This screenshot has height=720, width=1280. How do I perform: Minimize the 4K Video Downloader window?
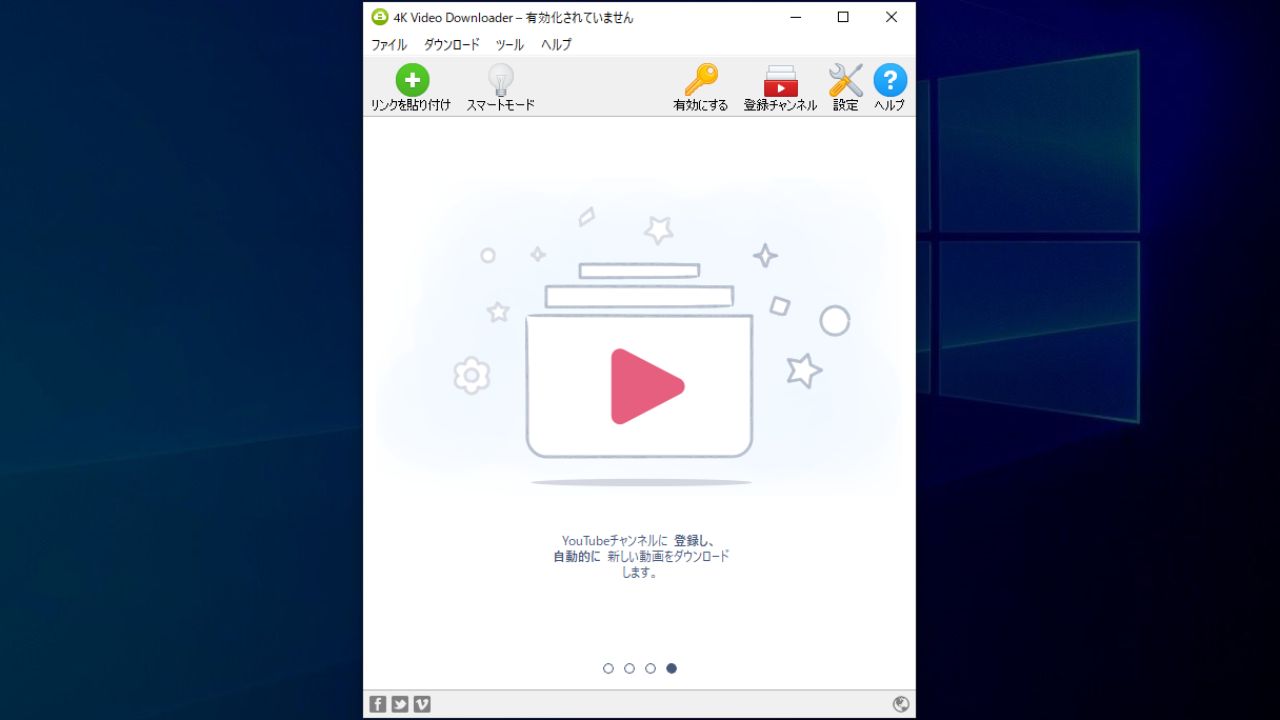pos(796,17)
